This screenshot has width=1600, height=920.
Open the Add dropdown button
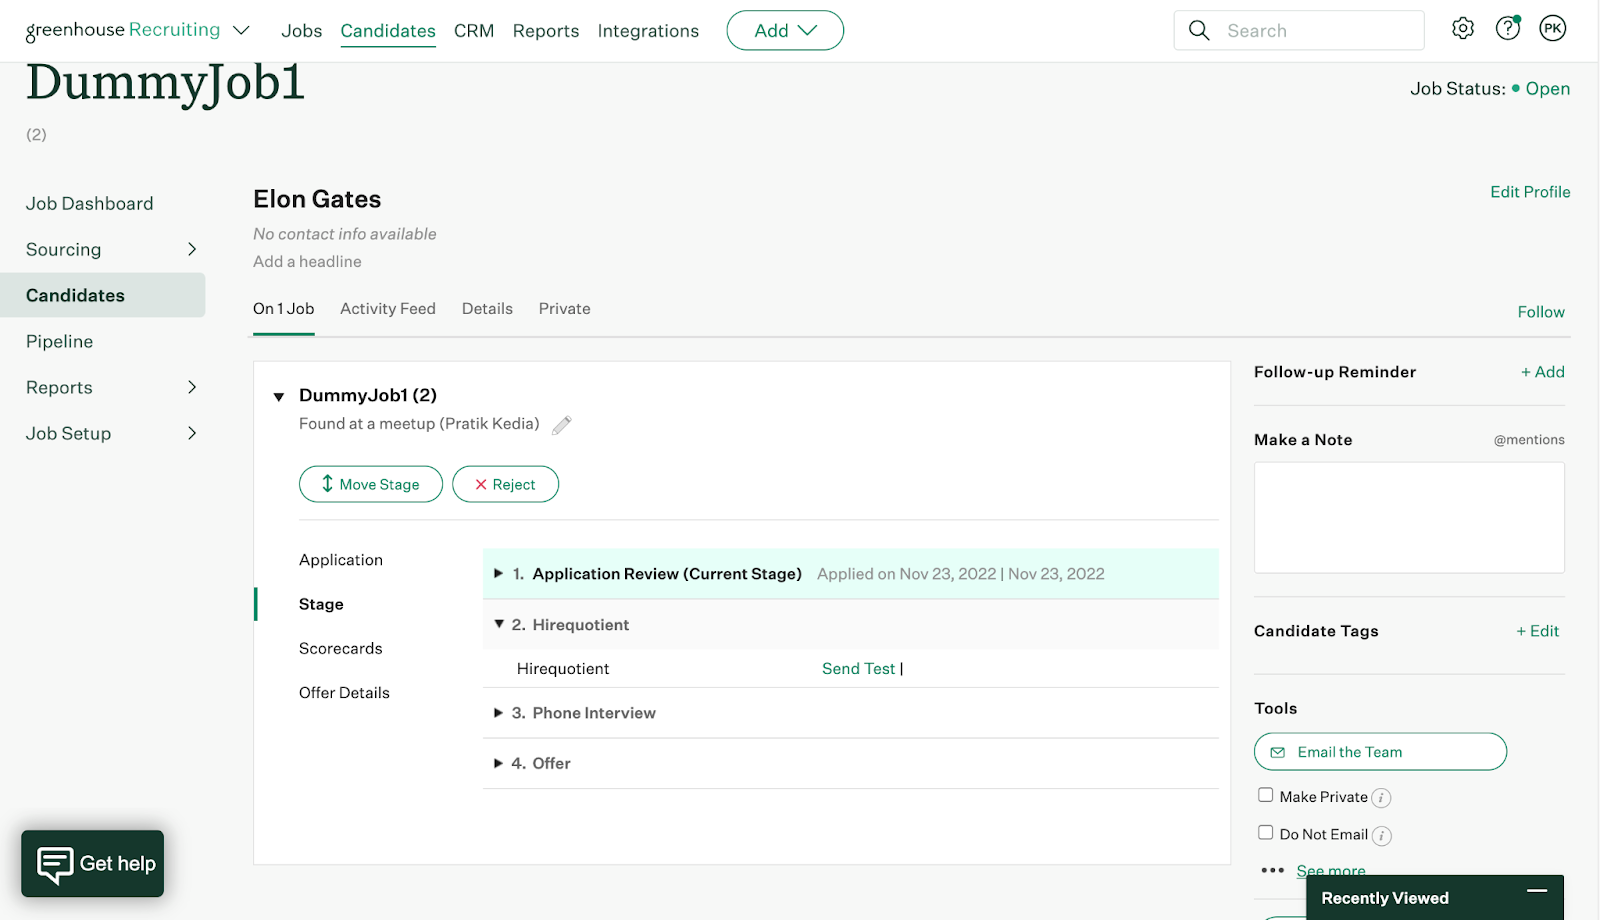(x=785, y=30)
